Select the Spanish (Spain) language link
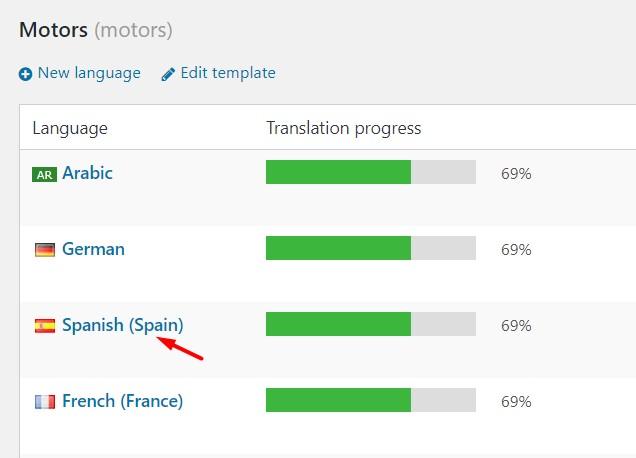Image resolution: width=636 pixels, height=458 pixels. tap(122, 325)
